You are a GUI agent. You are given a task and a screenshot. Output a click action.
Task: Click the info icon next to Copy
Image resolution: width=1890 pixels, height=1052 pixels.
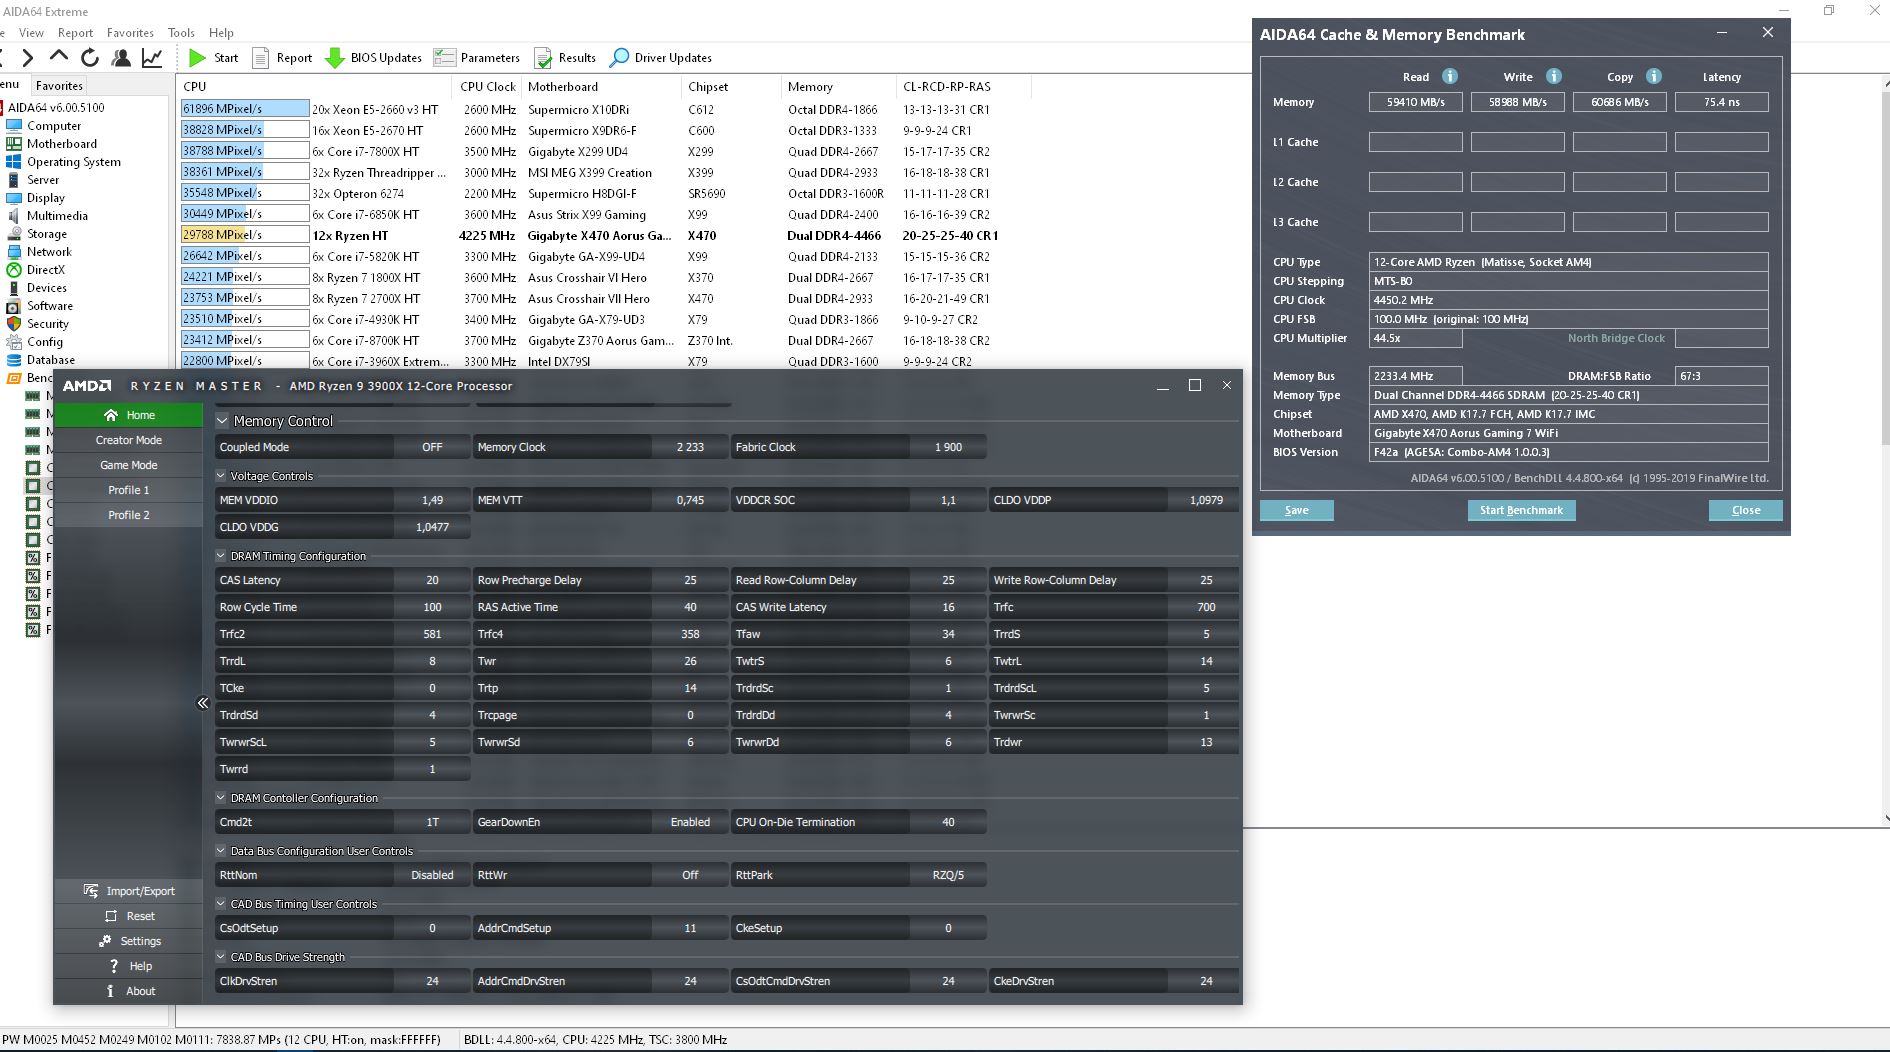[x=1654, y=76]
